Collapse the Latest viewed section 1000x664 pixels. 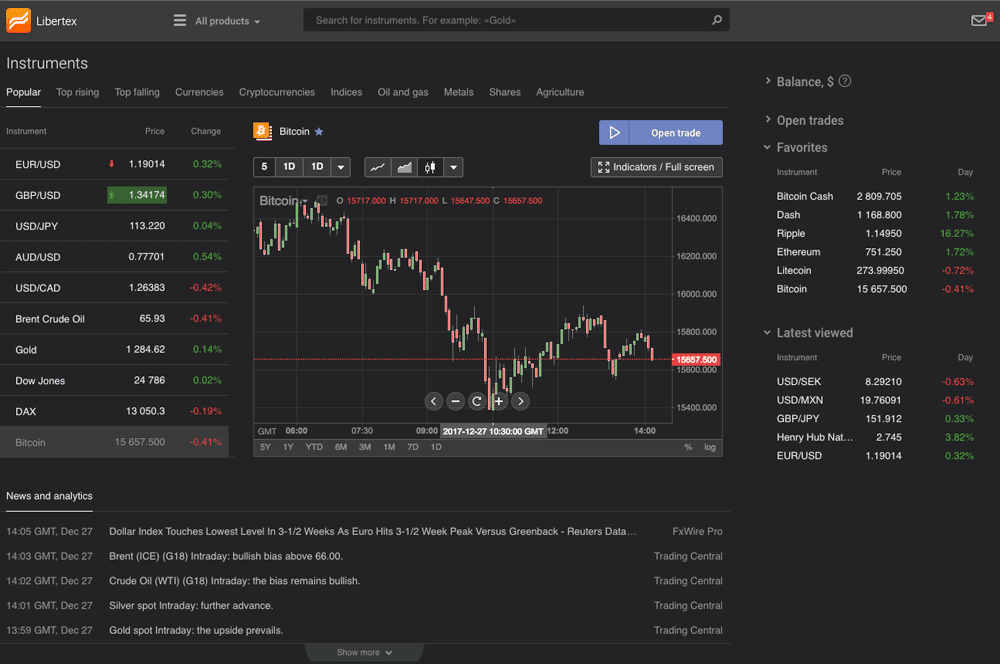(x=767, y=332)
